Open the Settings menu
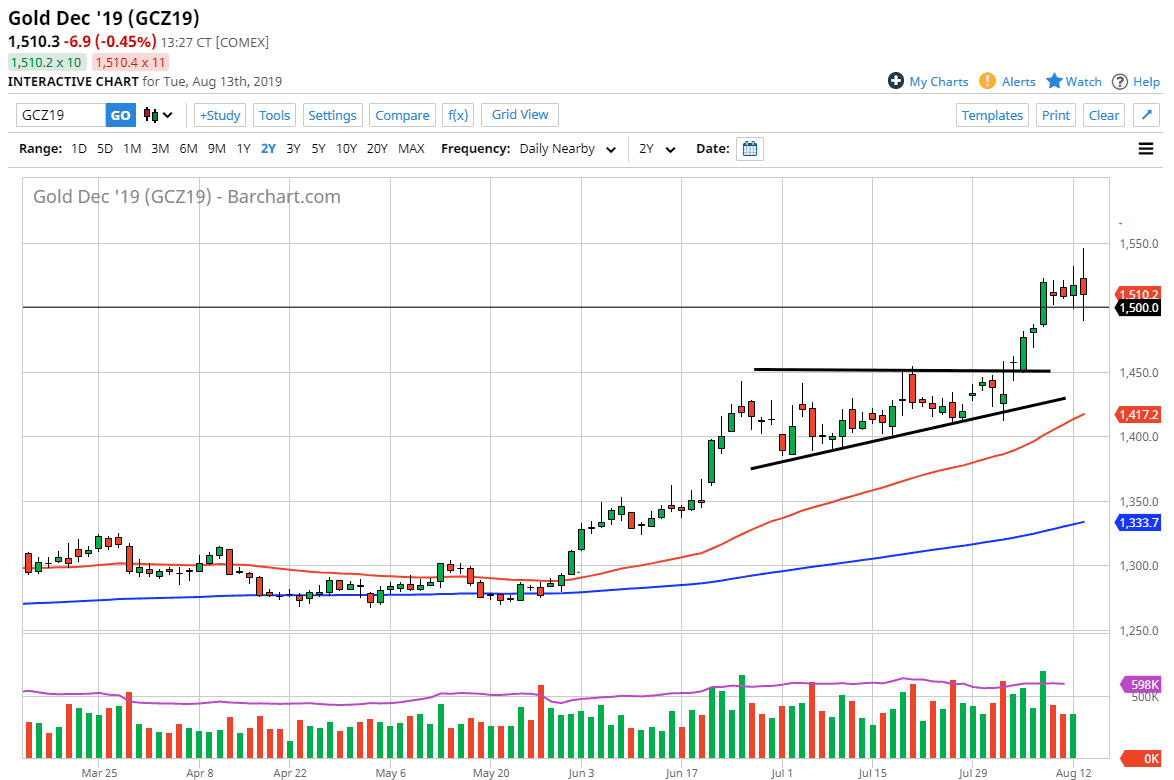This screenshot has width=1174, height=780. pyautogui.click(x=332, y=115)
